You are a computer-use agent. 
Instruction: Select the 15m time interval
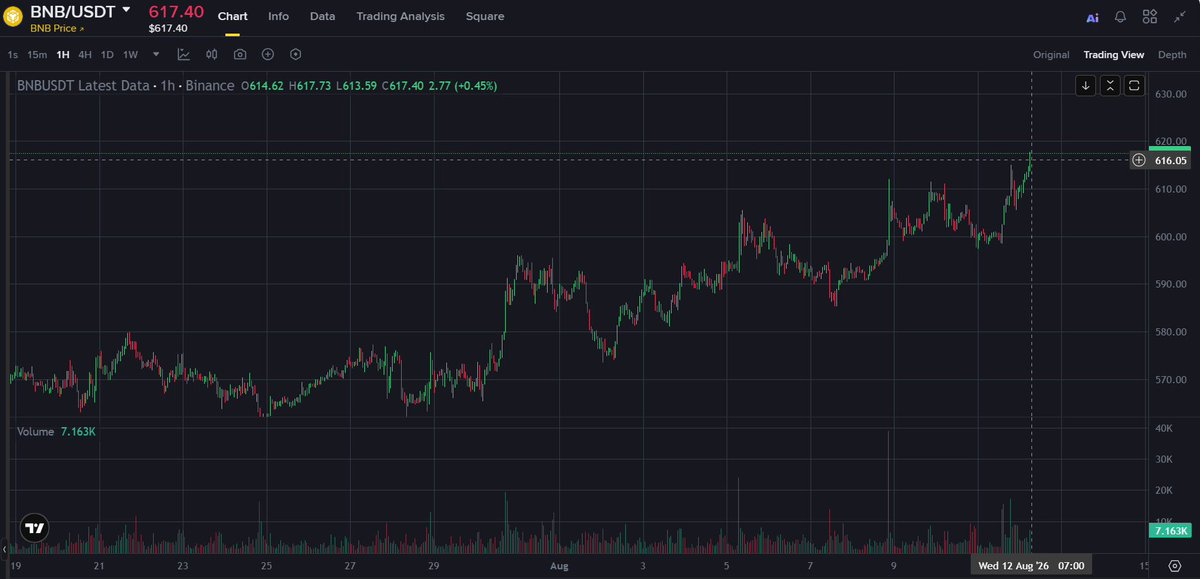[37, 55]
